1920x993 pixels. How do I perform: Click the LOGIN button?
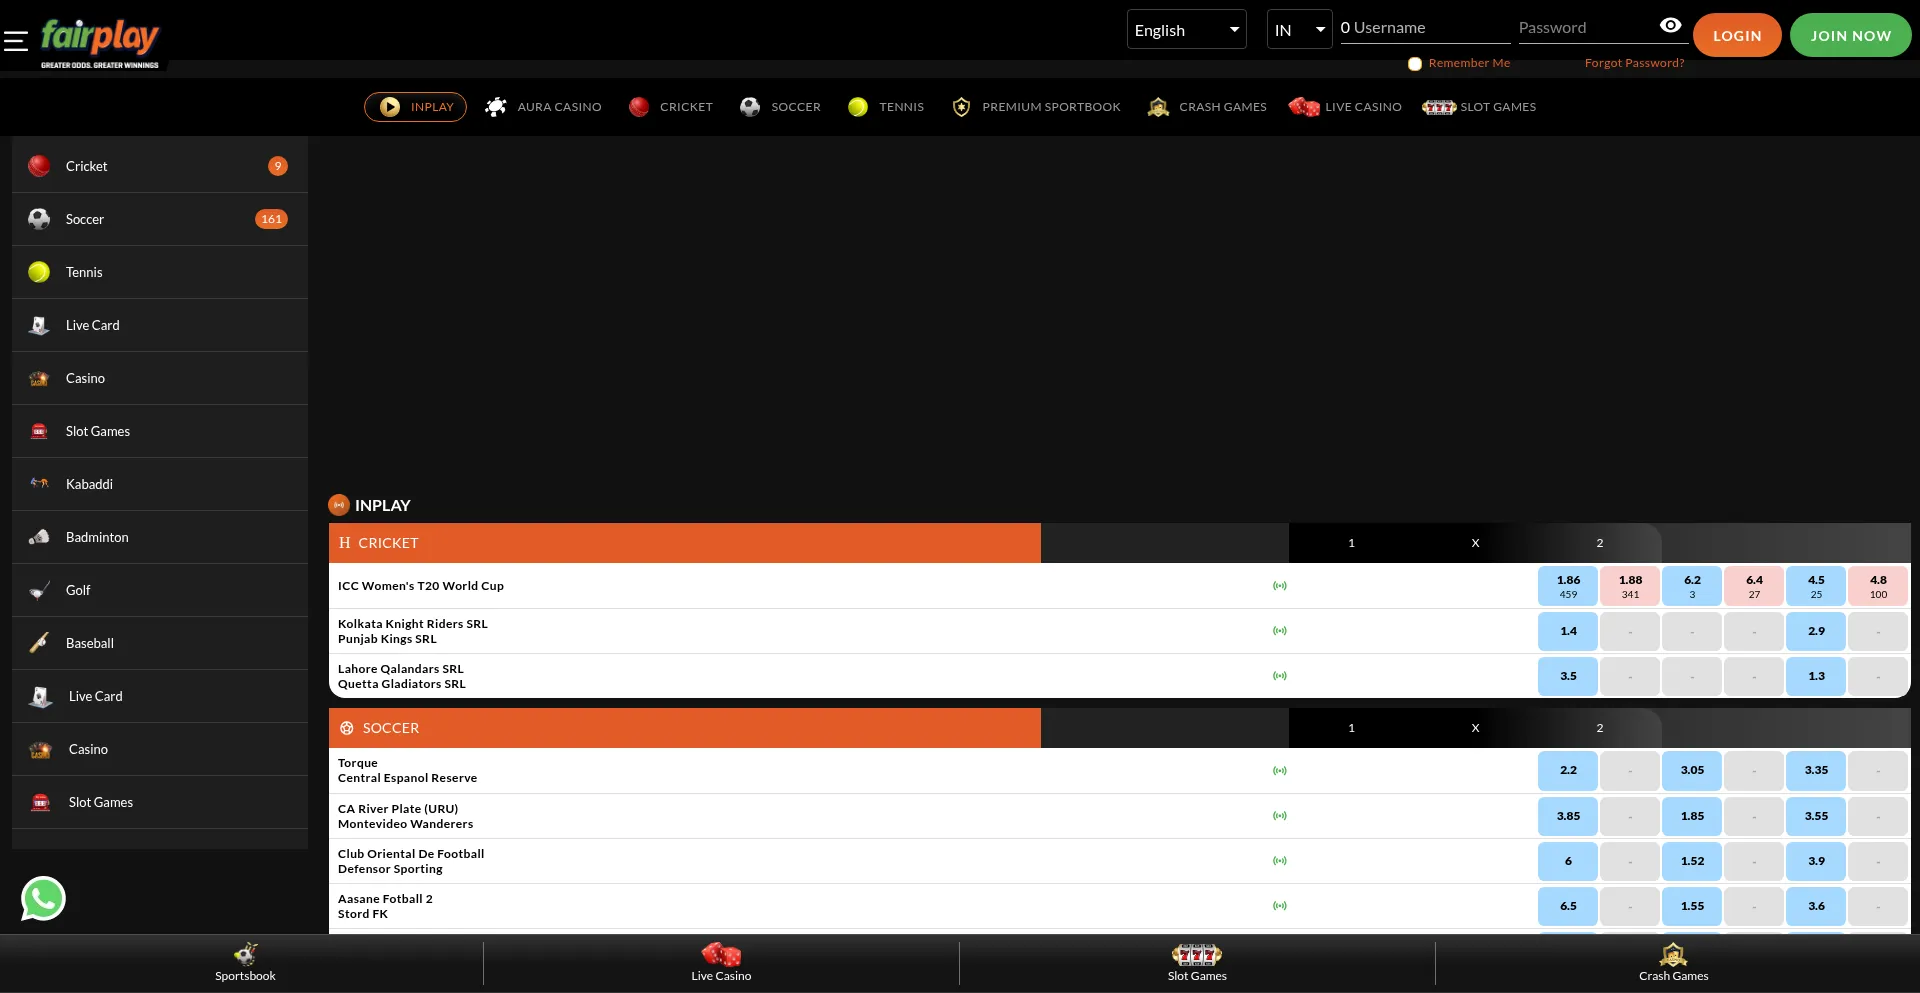click(x=1737, y=35)
